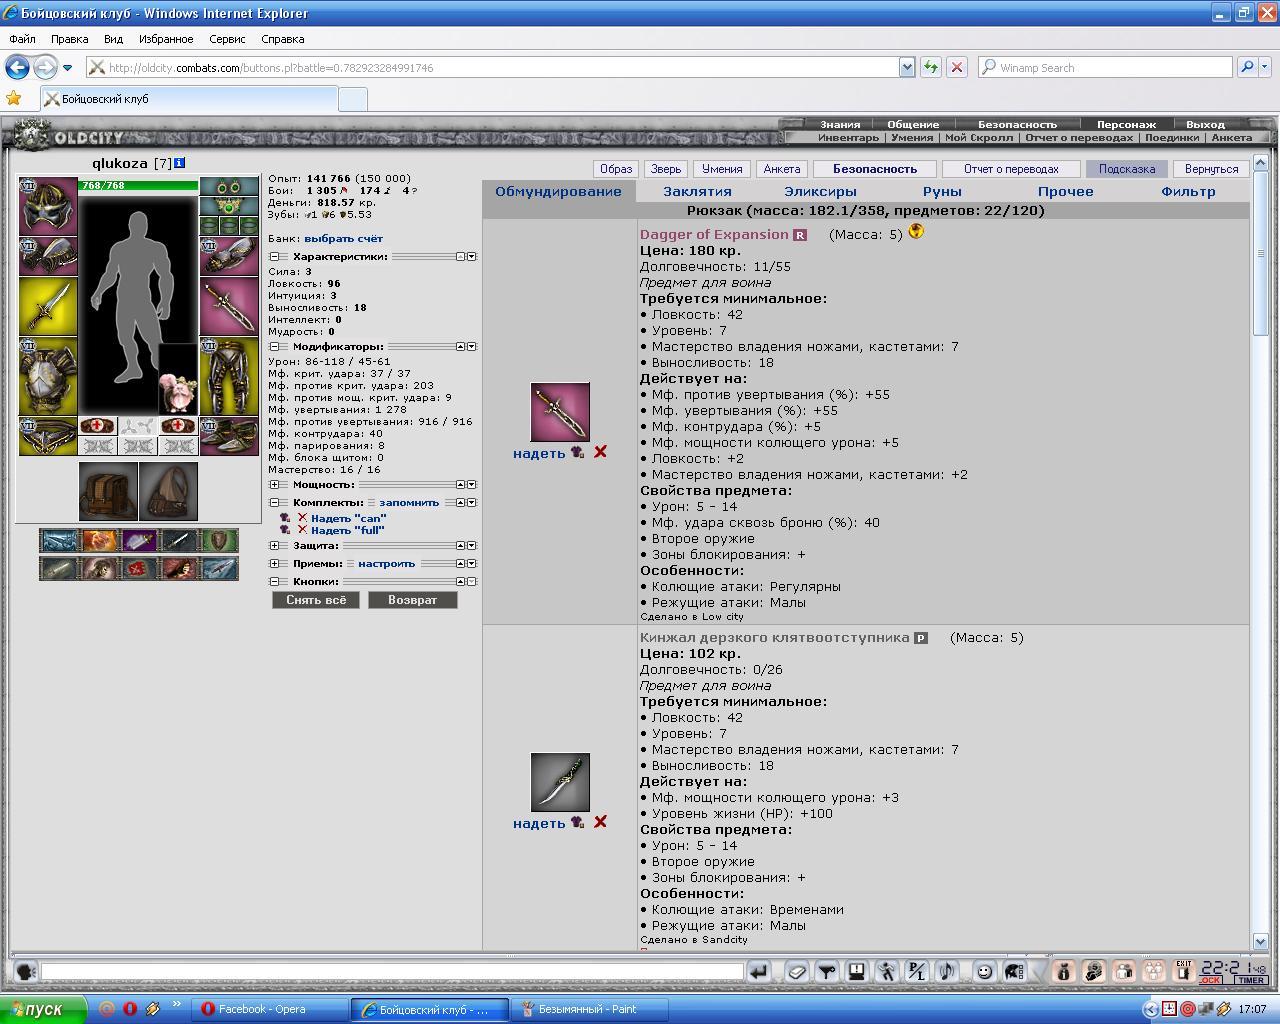Click the chat send arrow icon

(759, 971)
